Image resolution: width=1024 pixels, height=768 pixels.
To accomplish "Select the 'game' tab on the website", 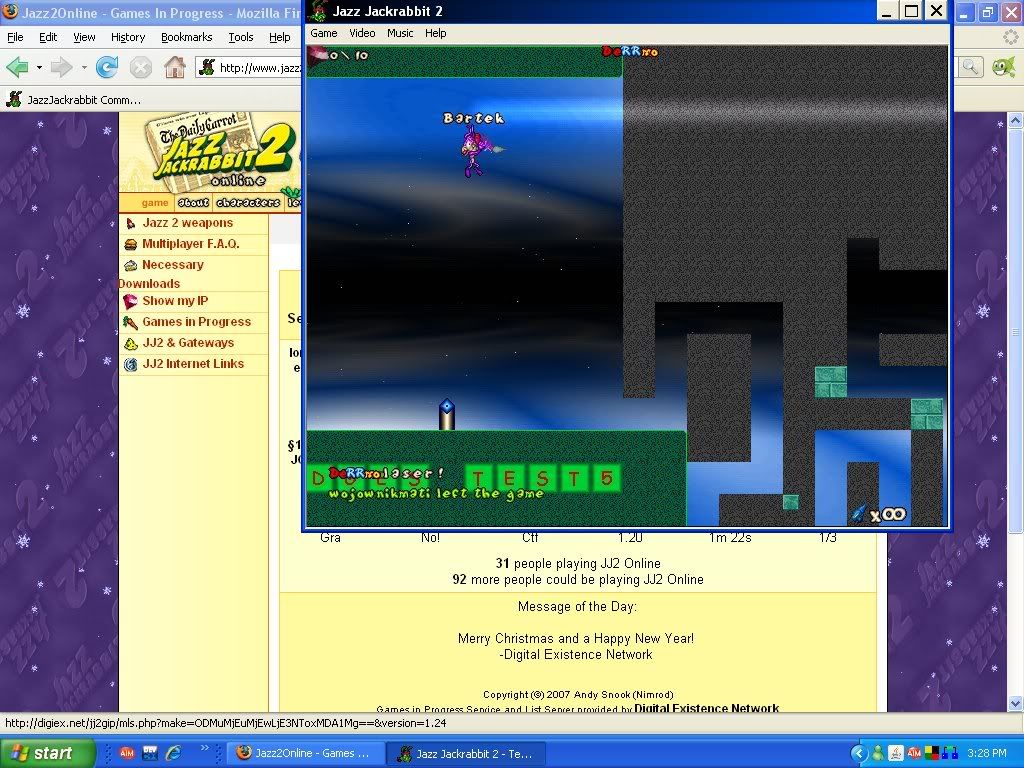I will pos(155,202).
